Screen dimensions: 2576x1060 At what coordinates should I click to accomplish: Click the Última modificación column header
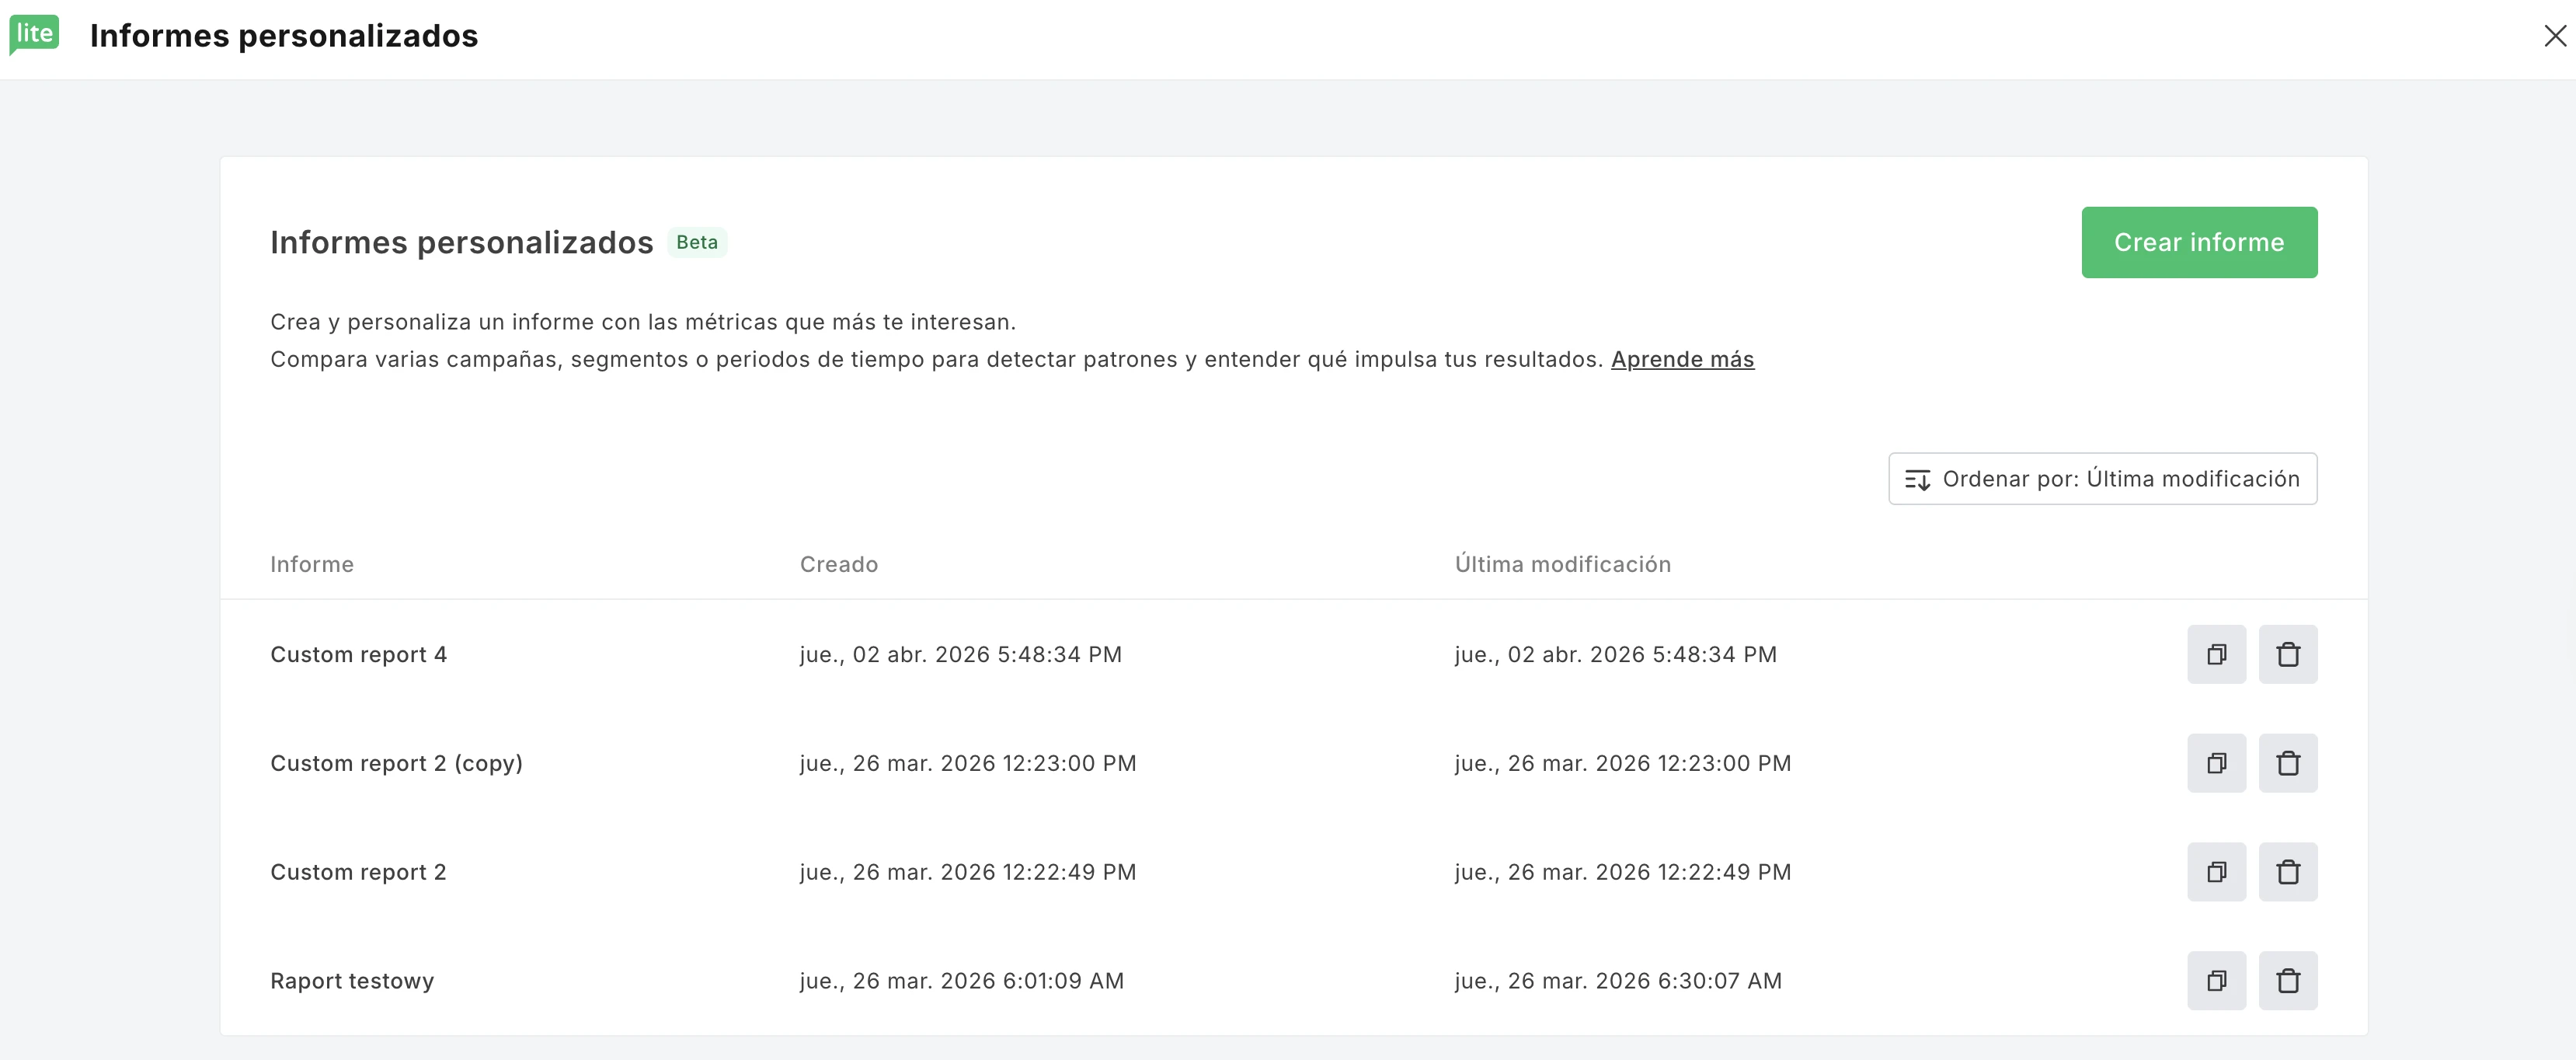(x=1562, y=564)
